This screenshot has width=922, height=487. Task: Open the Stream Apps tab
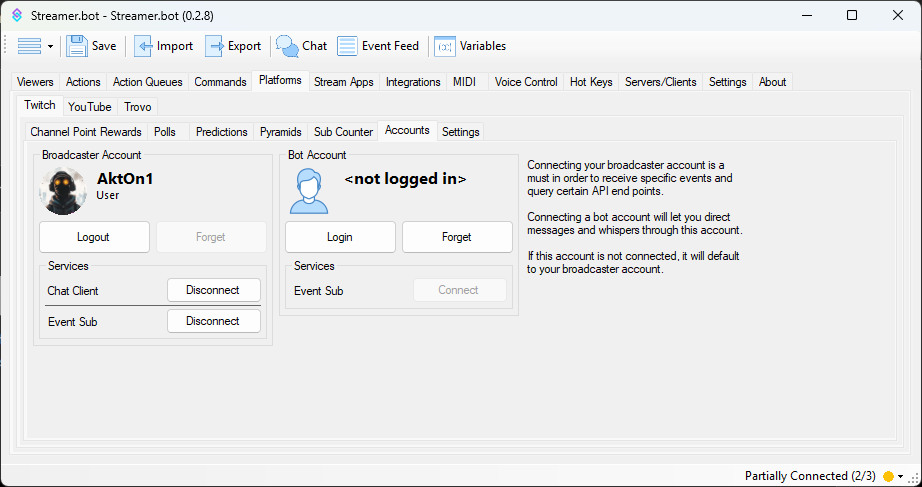[x=344, y=82]
